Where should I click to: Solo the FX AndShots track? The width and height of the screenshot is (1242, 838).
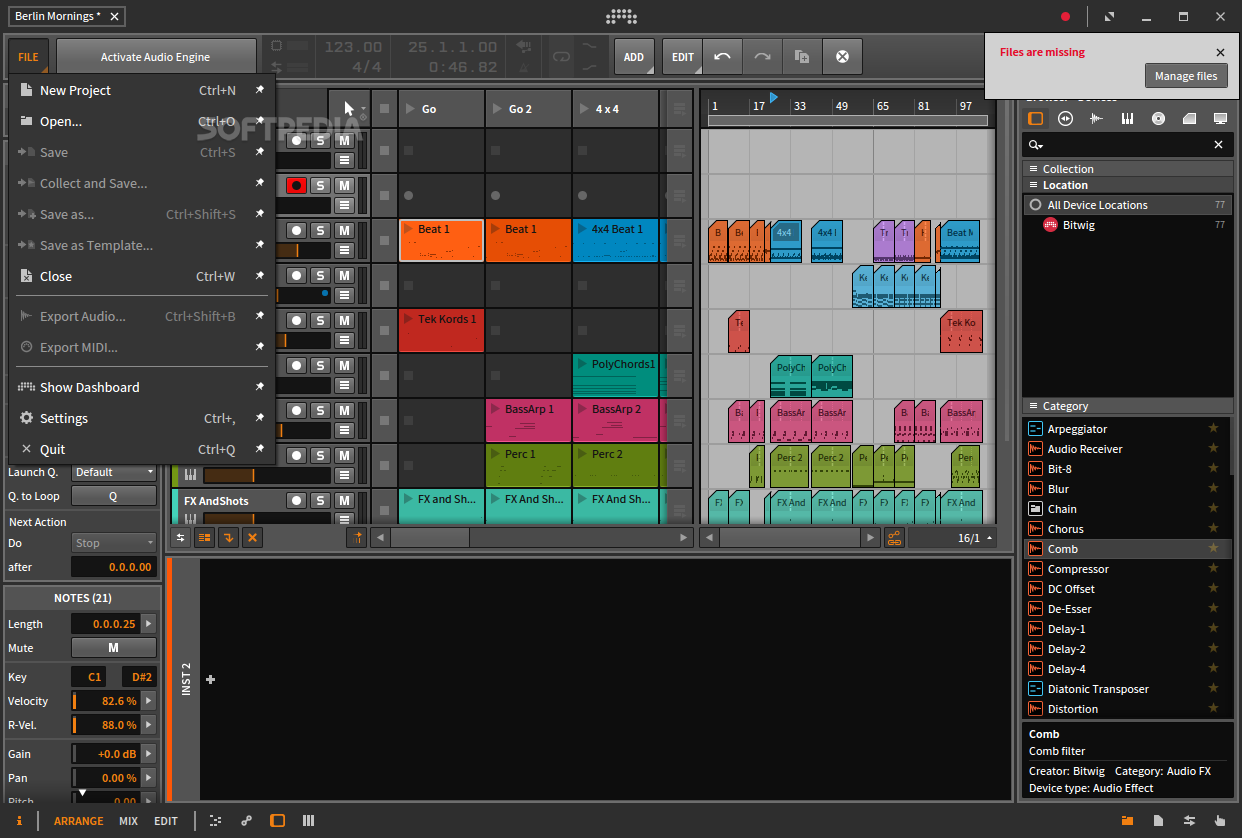(320, 500)
